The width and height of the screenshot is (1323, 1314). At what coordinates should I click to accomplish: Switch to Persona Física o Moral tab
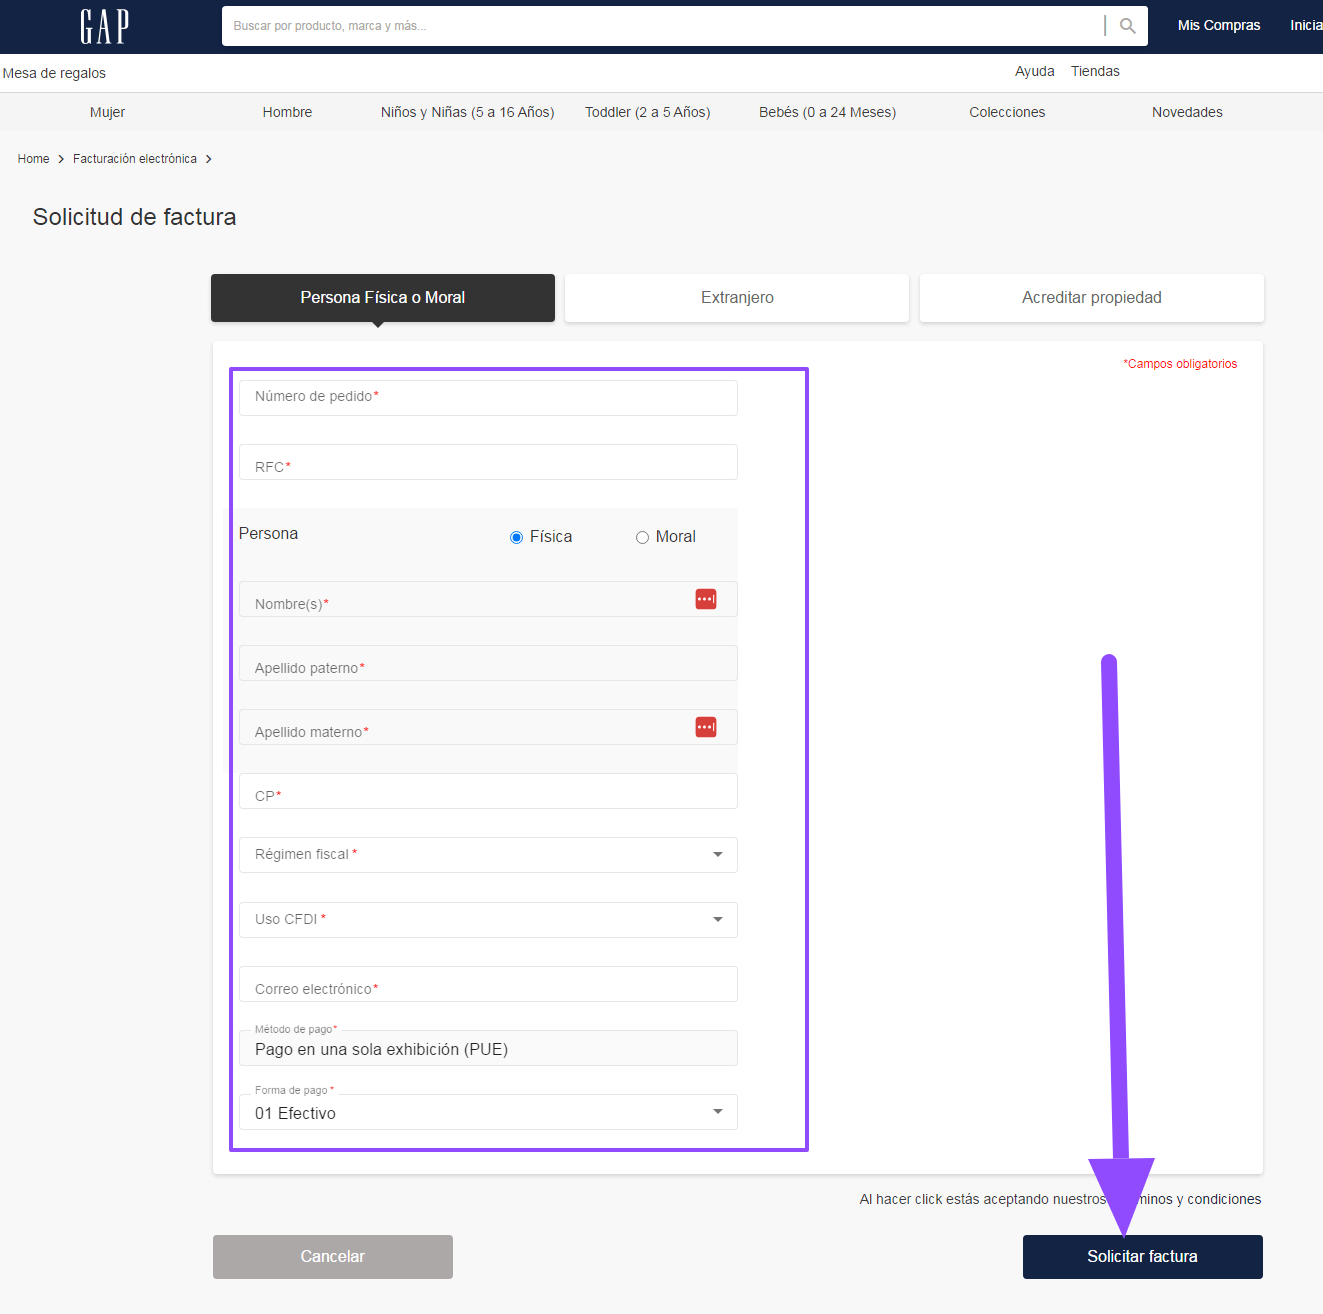tap(383, 298)
